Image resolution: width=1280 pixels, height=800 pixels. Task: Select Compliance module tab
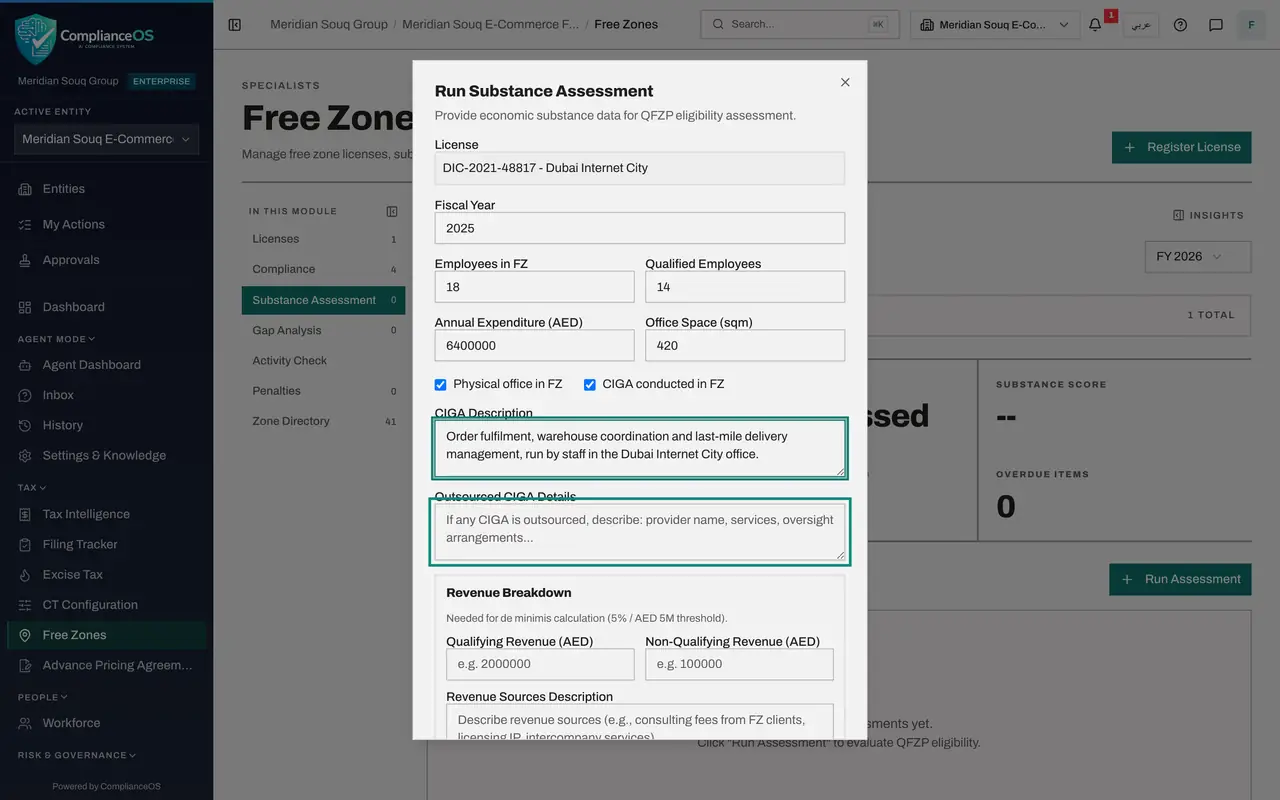323,269
